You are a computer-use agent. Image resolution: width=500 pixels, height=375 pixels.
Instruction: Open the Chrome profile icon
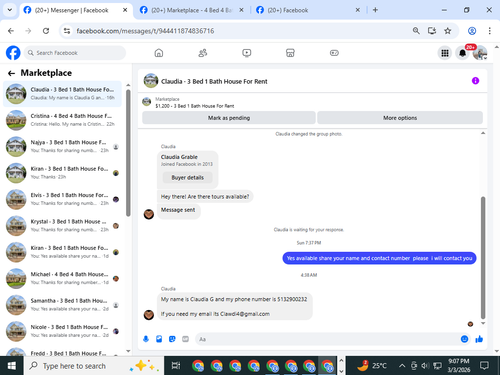coord(472,31)
